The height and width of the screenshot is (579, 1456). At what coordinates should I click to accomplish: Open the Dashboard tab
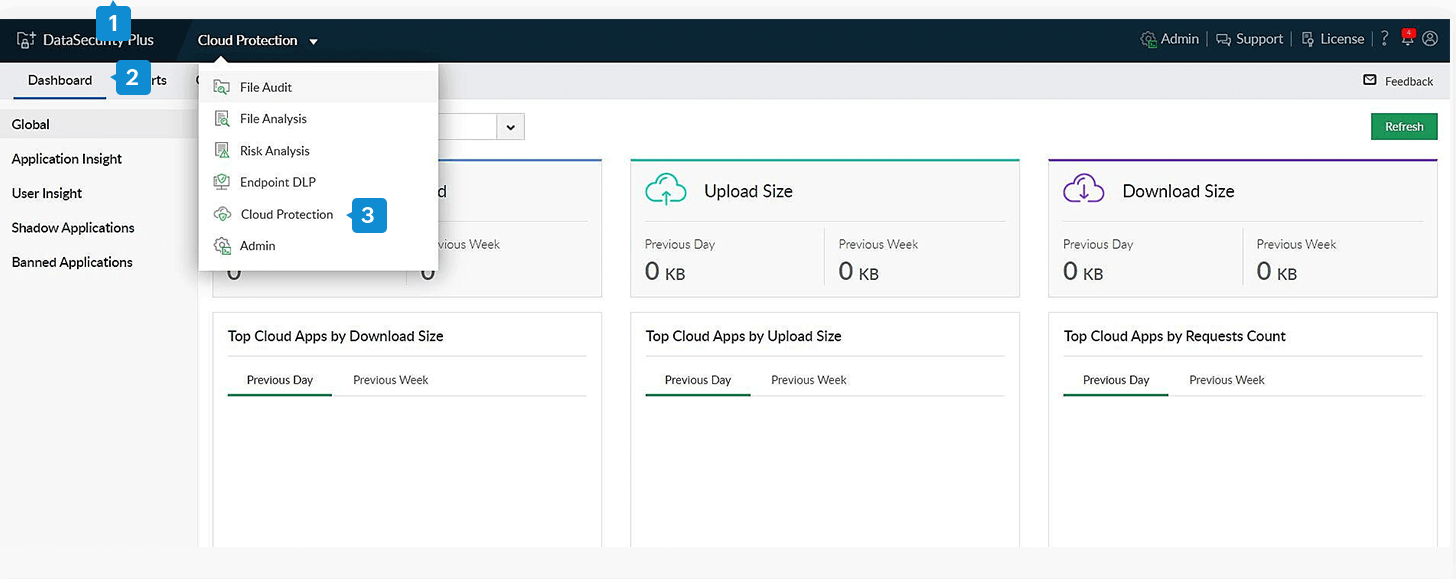pyautogui.click(x=60, y=80)
